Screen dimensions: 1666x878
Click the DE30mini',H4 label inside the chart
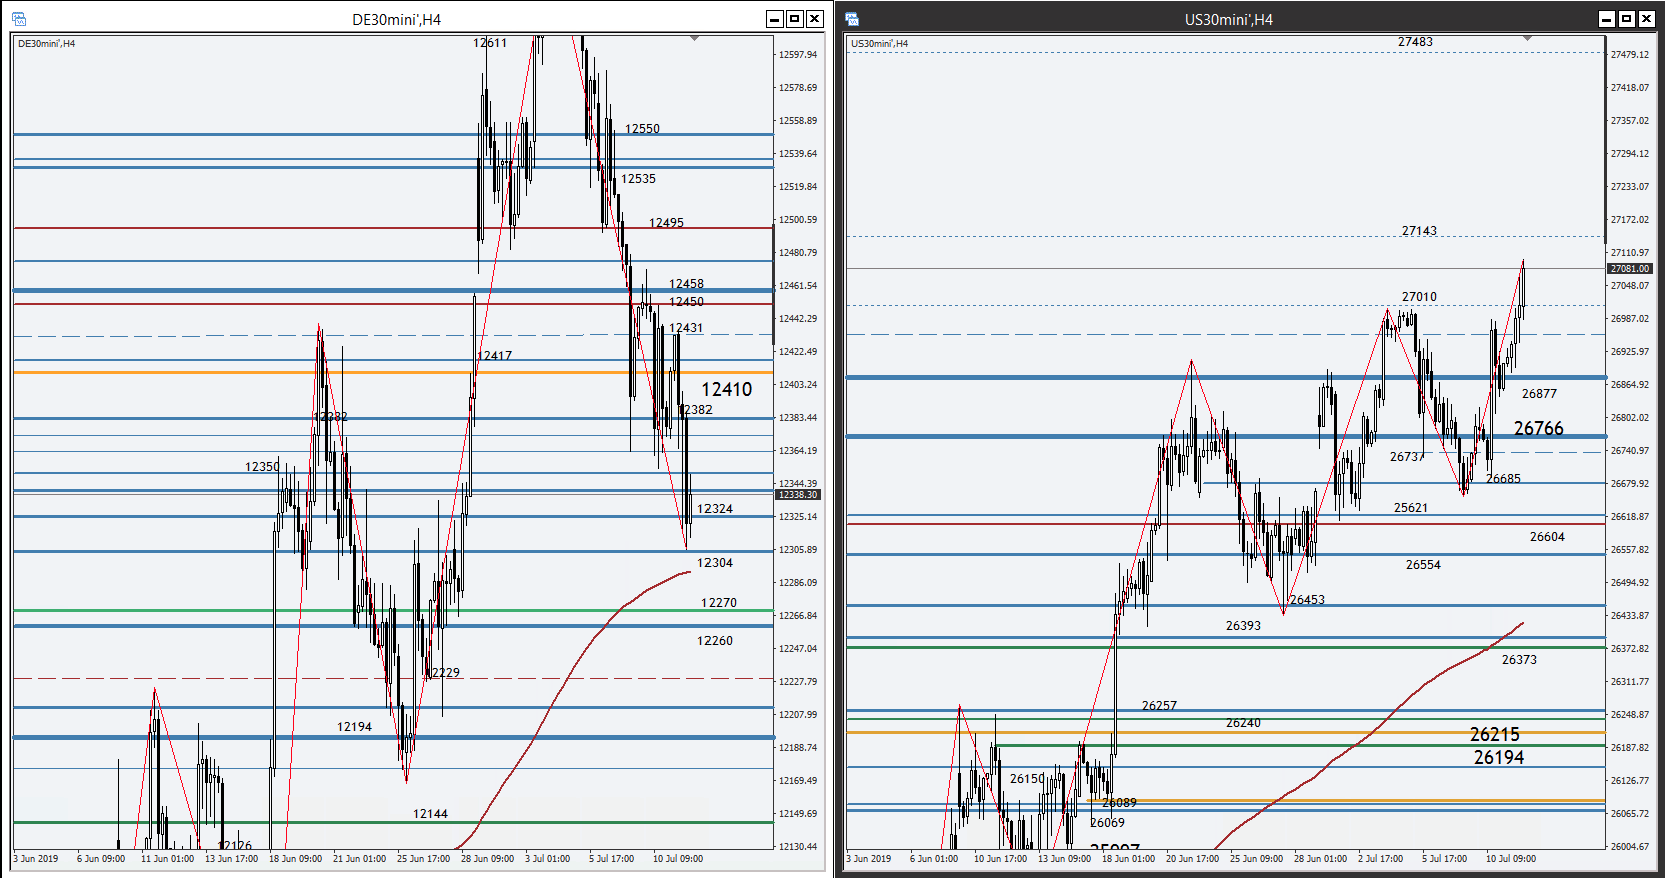[x=46, y=44]
